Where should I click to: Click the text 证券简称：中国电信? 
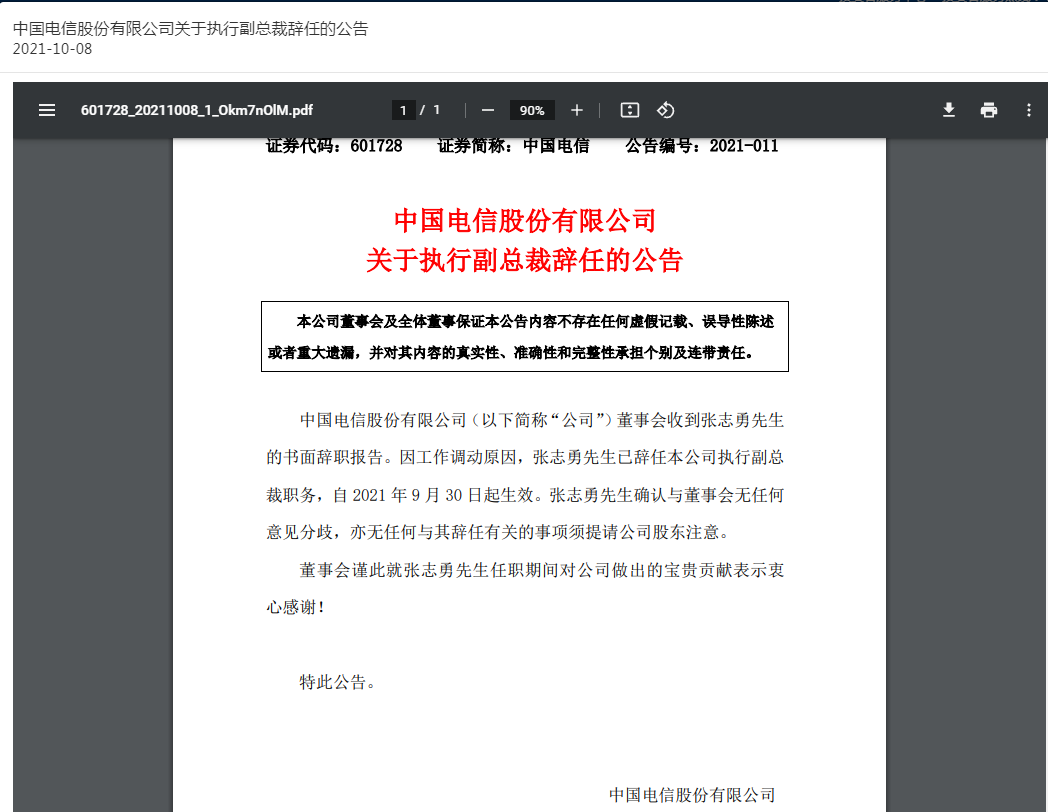(513, 146)
